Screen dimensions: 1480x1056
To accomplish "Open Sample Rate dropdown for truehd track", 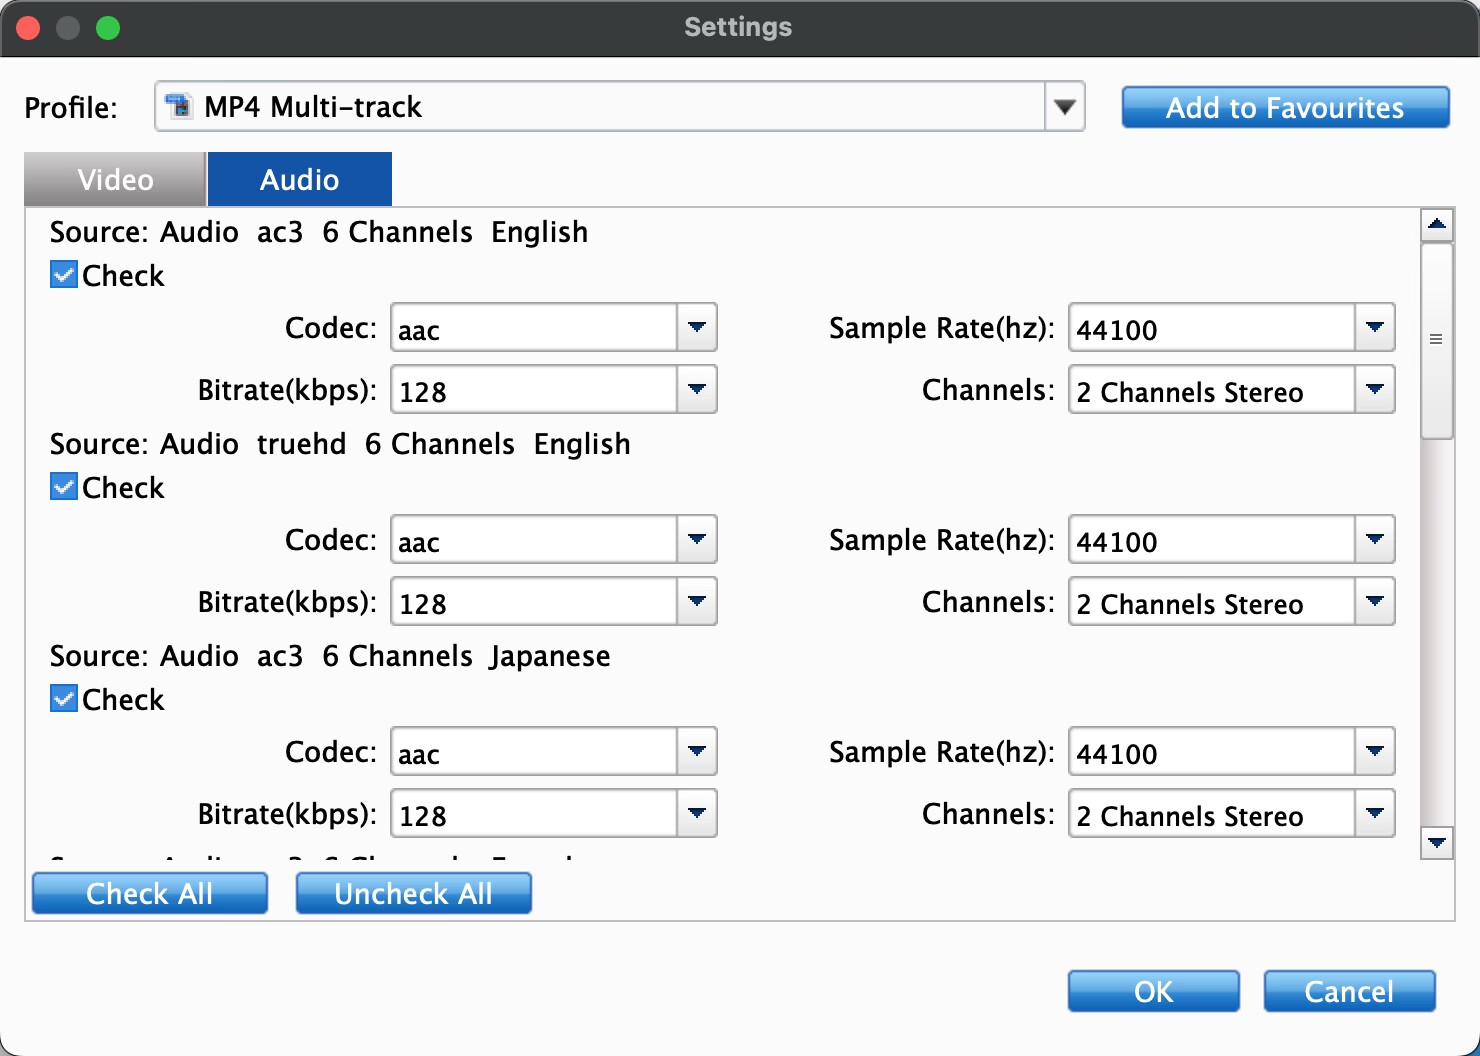I will click(x=1375, y=539).
